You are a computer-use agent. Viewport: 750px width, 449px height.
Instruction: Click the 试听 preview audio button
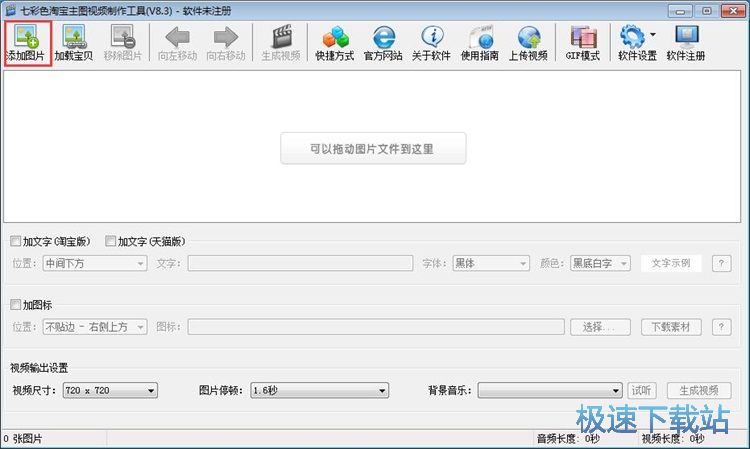click(641, 391)
